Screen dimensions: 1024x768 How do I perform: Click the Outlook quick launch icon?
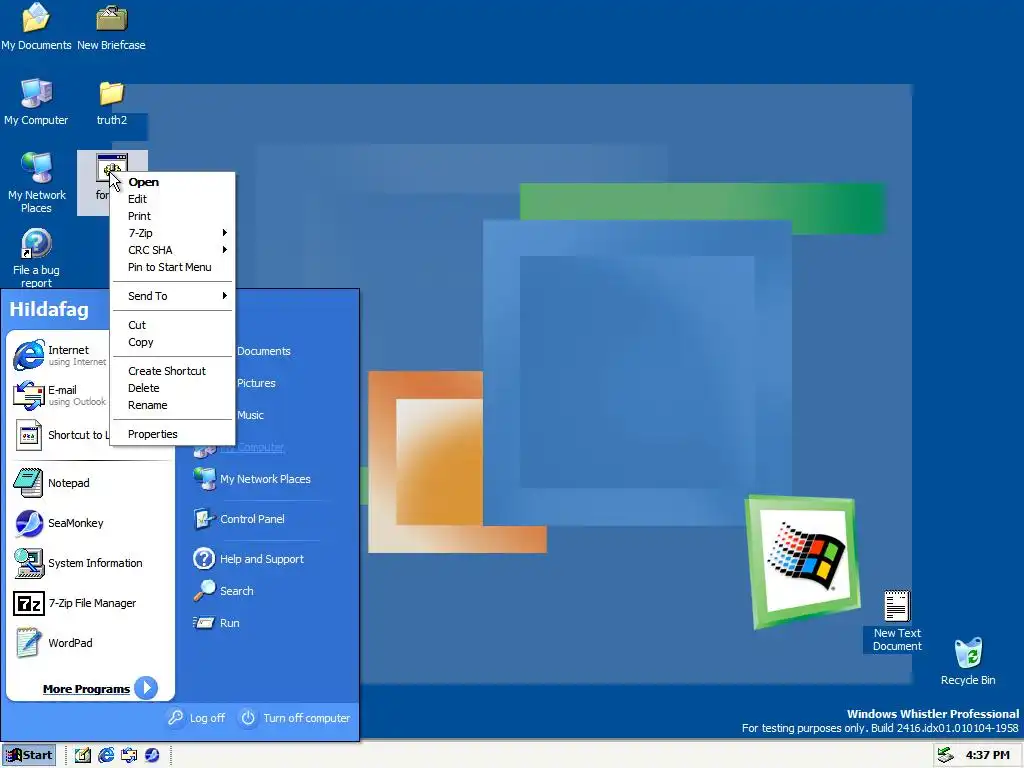129,755
